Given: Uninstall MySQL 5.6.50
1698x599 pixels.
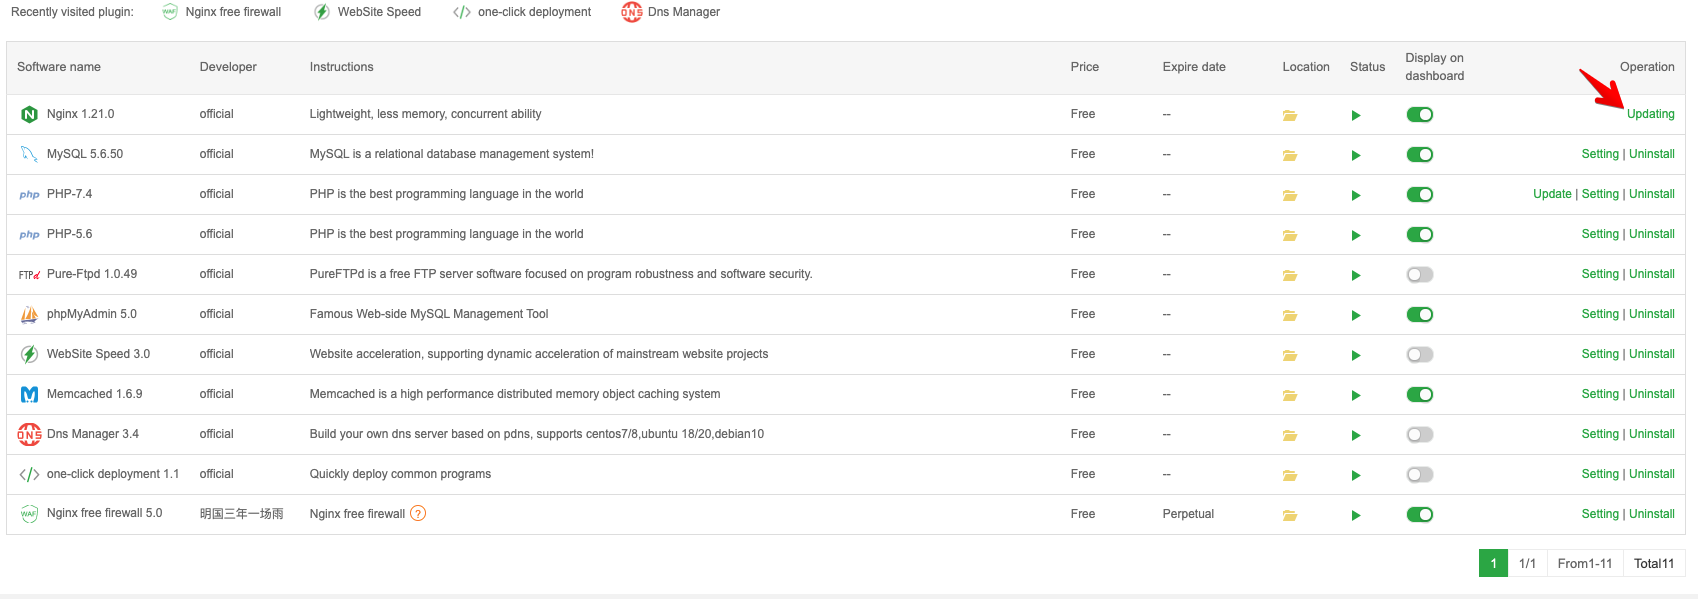Looking at the screenshot, I should point(1651,154).
